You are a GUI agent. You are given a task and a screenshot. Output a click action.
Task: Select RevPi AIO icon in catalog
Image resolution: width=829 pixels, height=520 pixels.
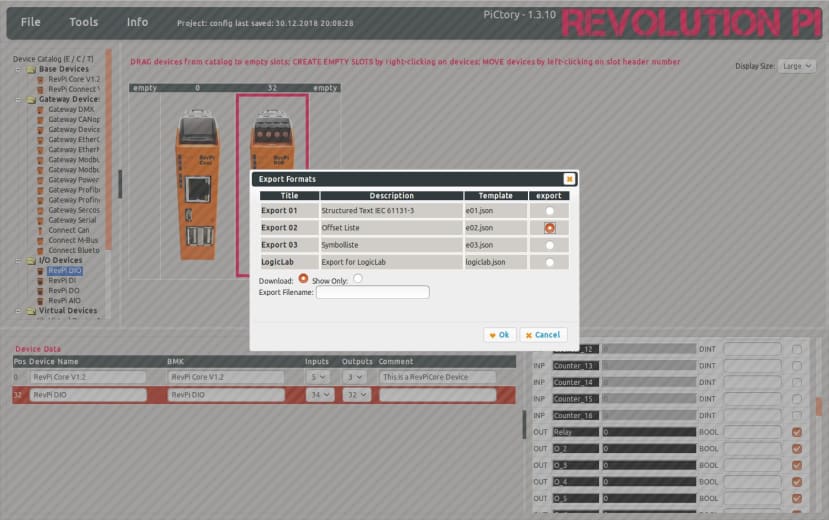[40, 301]
